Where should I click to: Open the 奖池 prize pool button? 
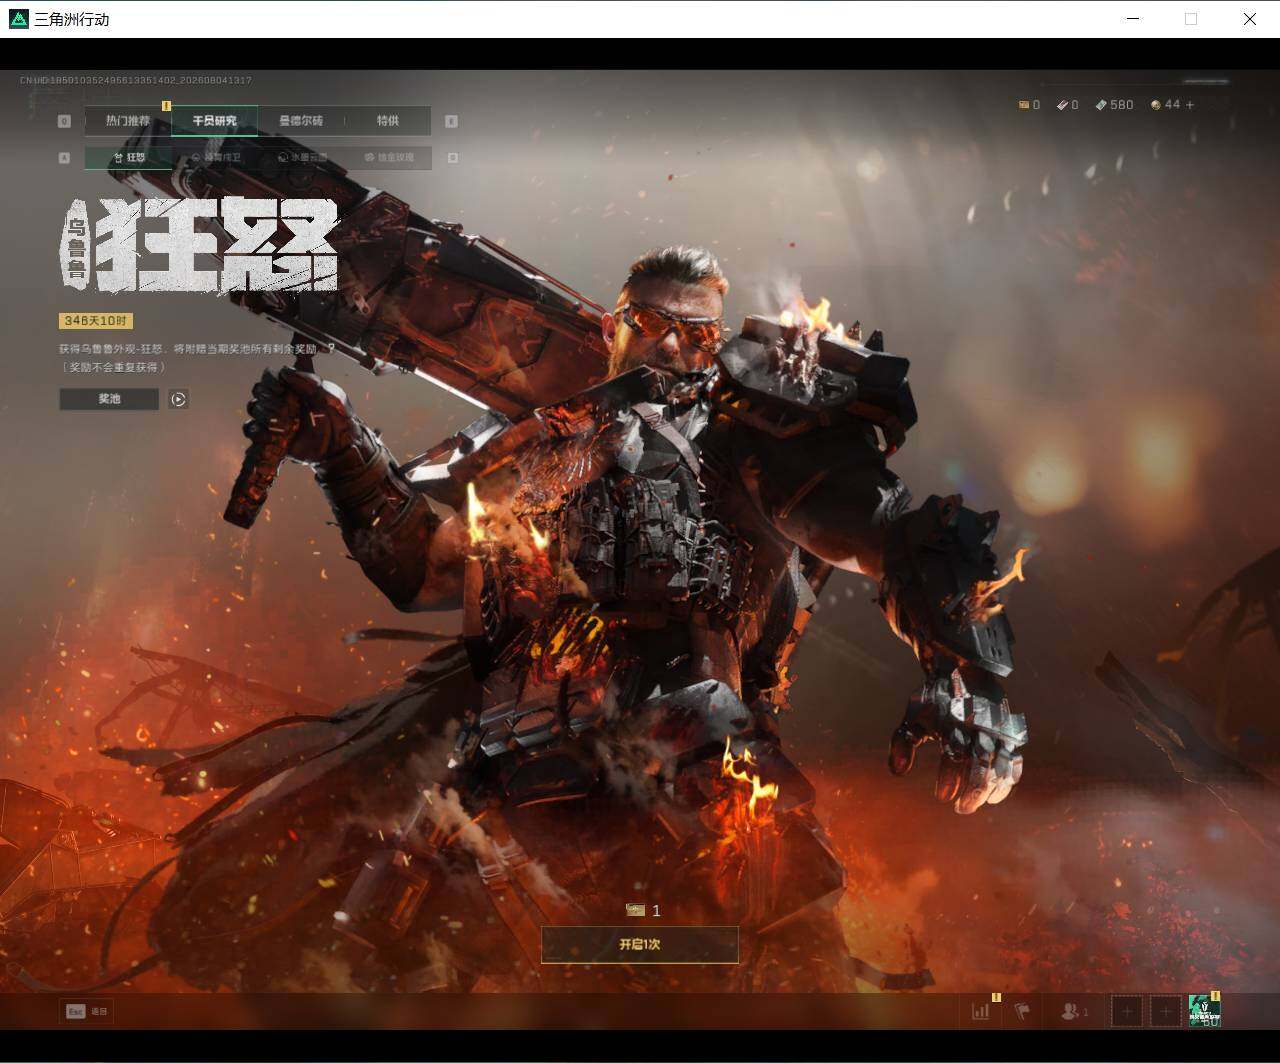(109, 399)
